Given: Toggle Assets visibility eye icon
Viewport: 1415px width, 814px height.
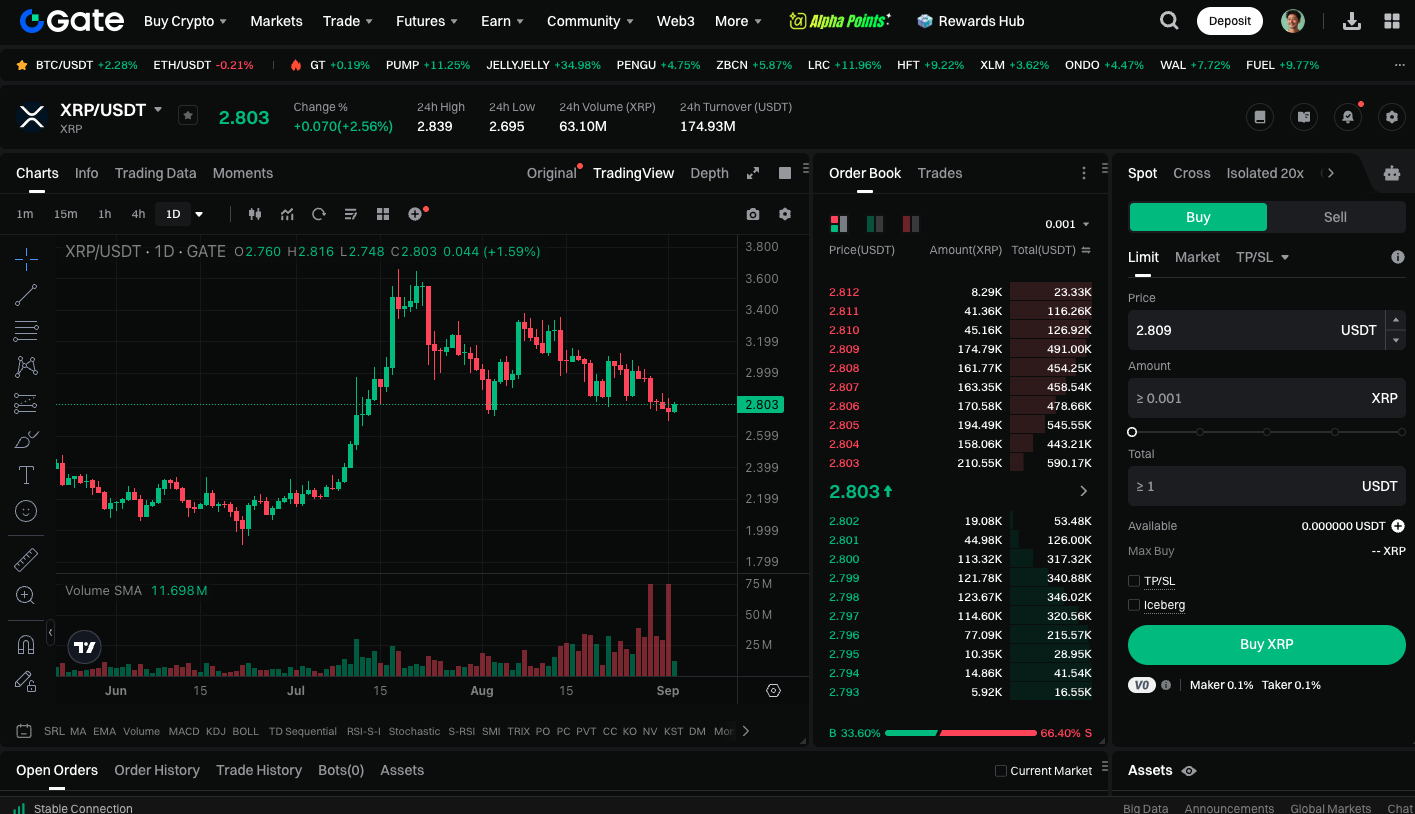Looking at the screenshot, I should [x=1189, y=771].
